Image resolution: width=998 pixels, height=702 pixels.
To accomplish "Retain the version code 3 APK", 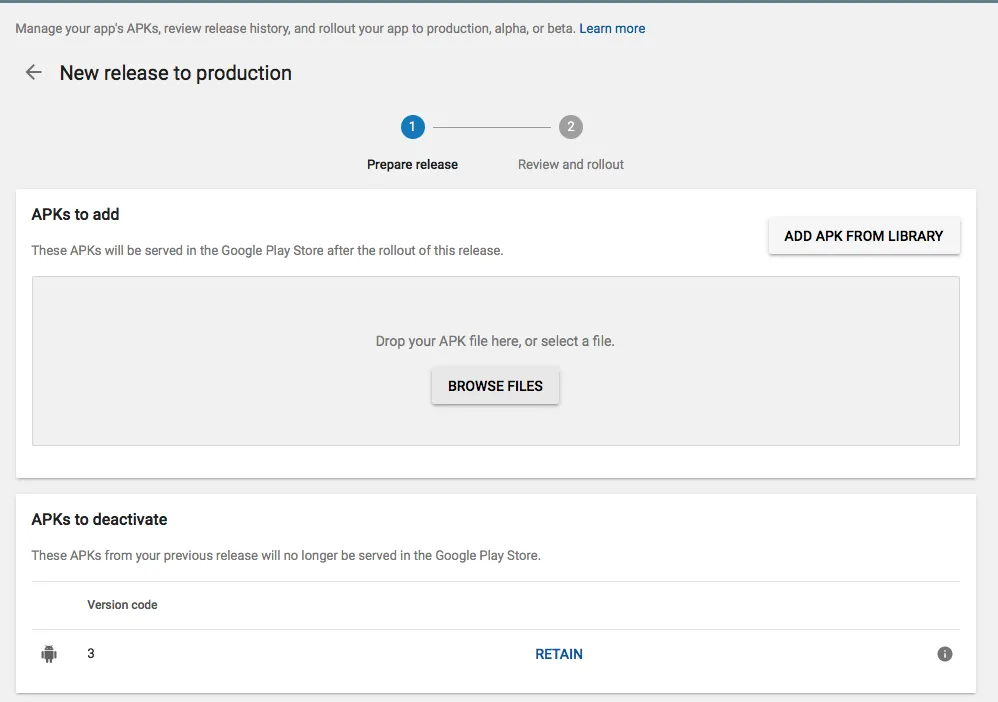I will (x=559, y=654).
